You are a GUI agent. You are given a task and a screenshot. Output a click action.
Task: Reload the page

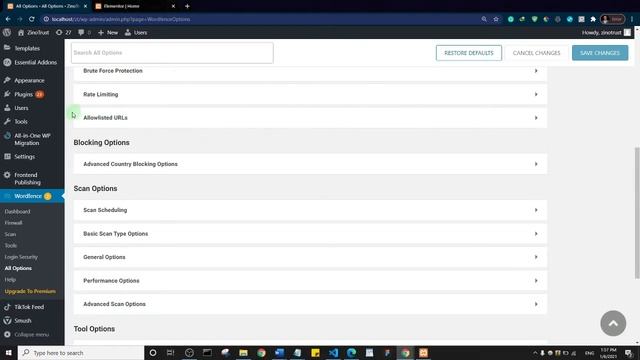pyautogui.click(x=31, y=19)
